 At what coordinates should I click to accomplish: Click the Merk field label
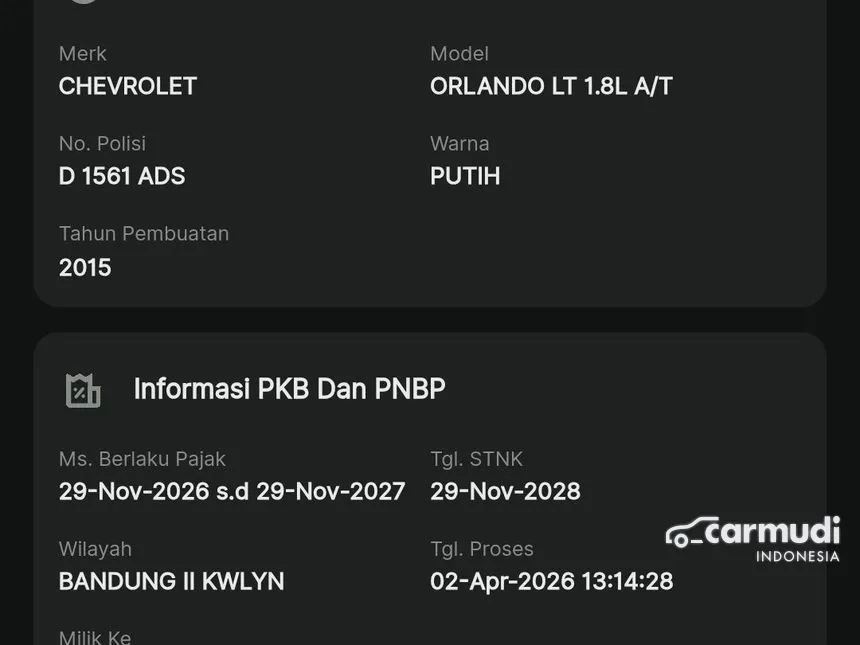[x=82, y=54]
